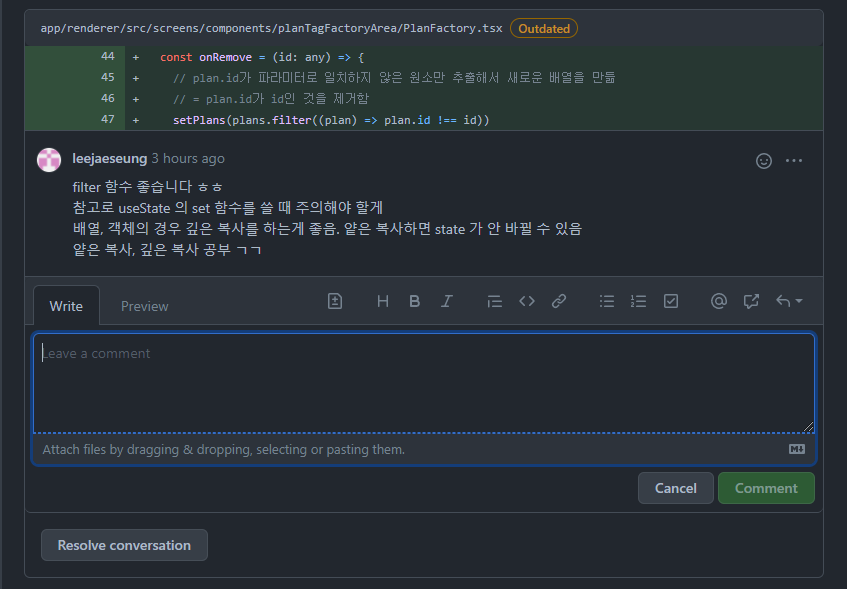Open the 3 hours ago timestamp link

pos(188,158)
